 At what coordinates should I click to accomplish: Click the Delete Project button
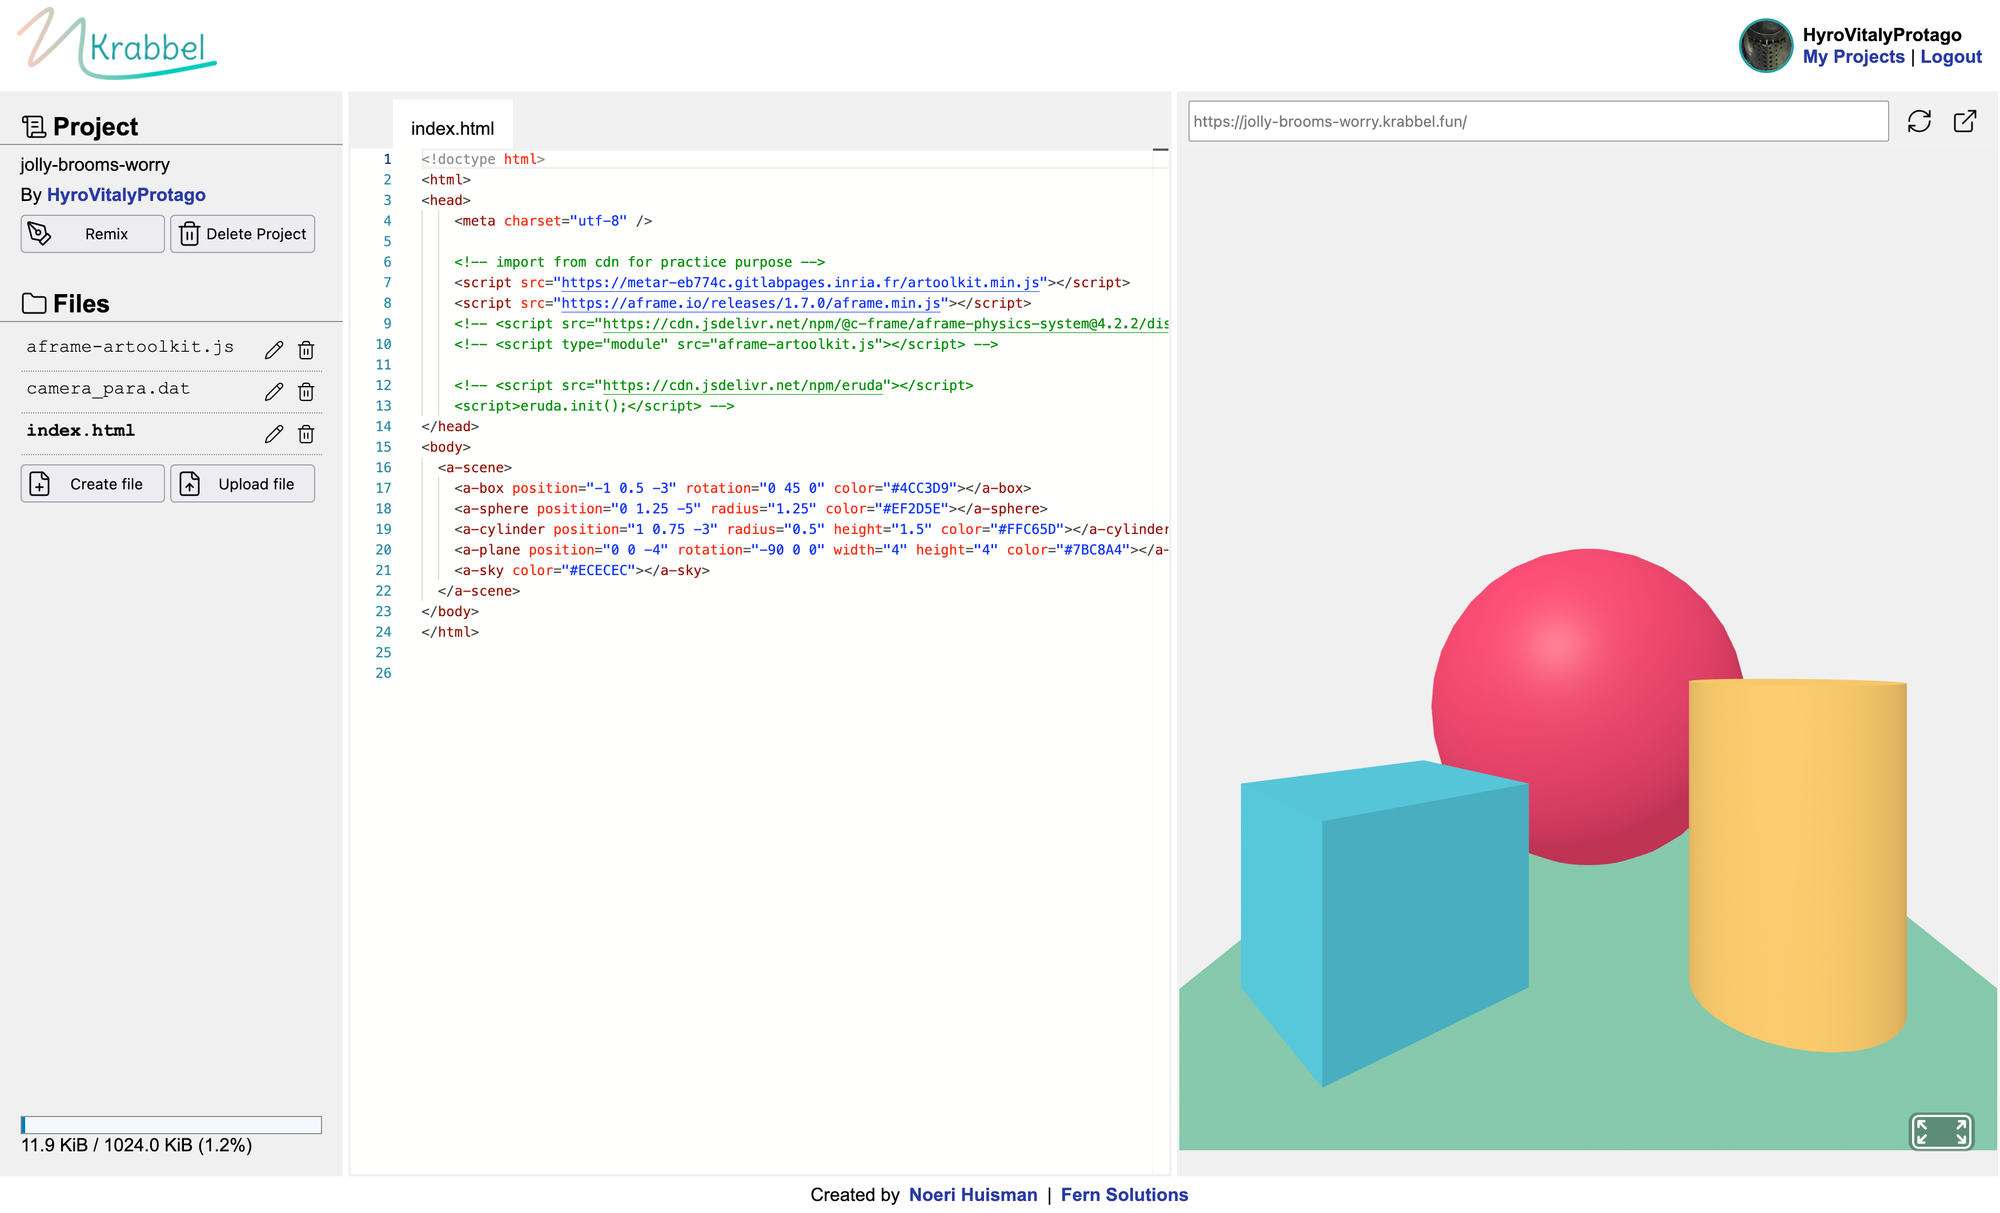[242, 234]
